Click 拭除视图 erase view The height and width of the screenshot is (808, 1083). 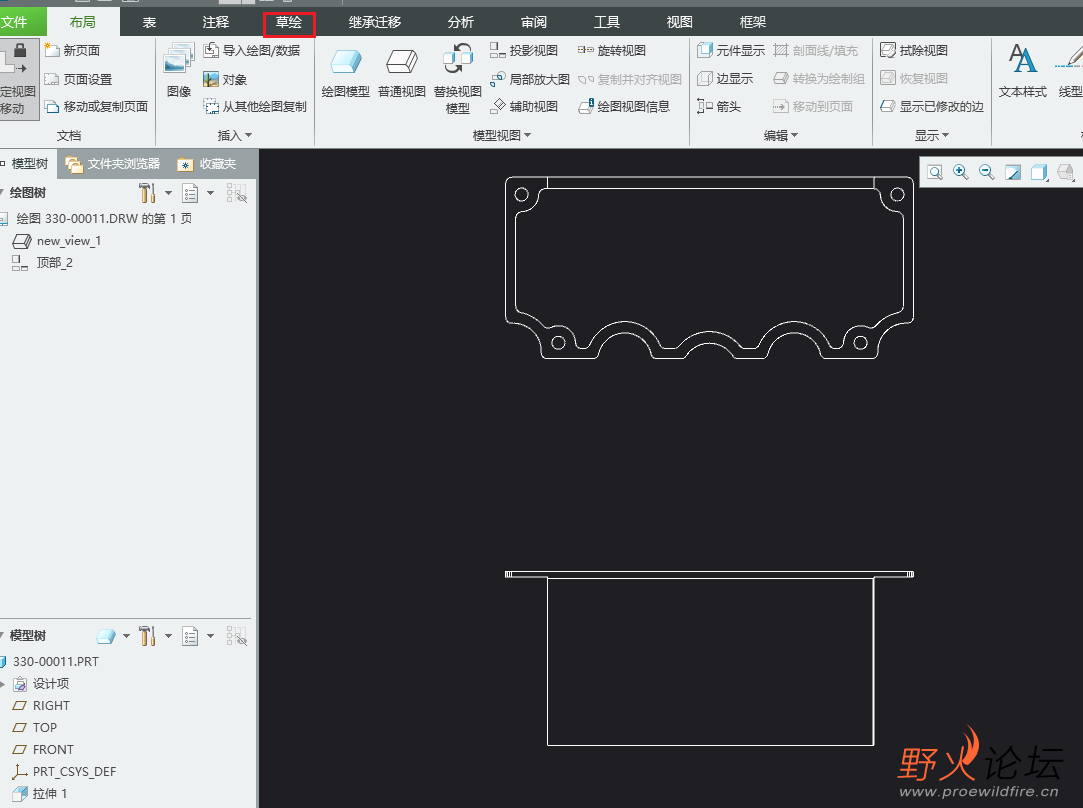(914, 50)
